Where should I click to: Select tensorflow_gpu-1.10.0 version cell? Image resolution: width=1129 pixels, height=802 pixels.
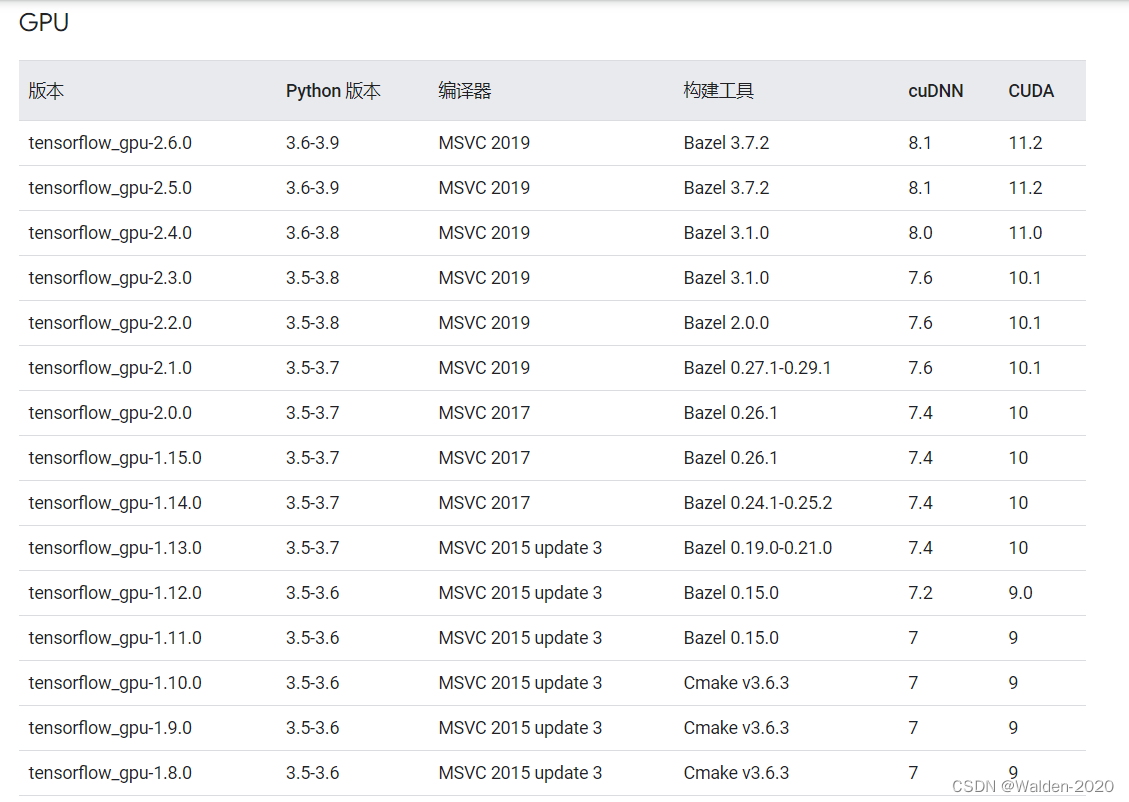tap(115, 683)
